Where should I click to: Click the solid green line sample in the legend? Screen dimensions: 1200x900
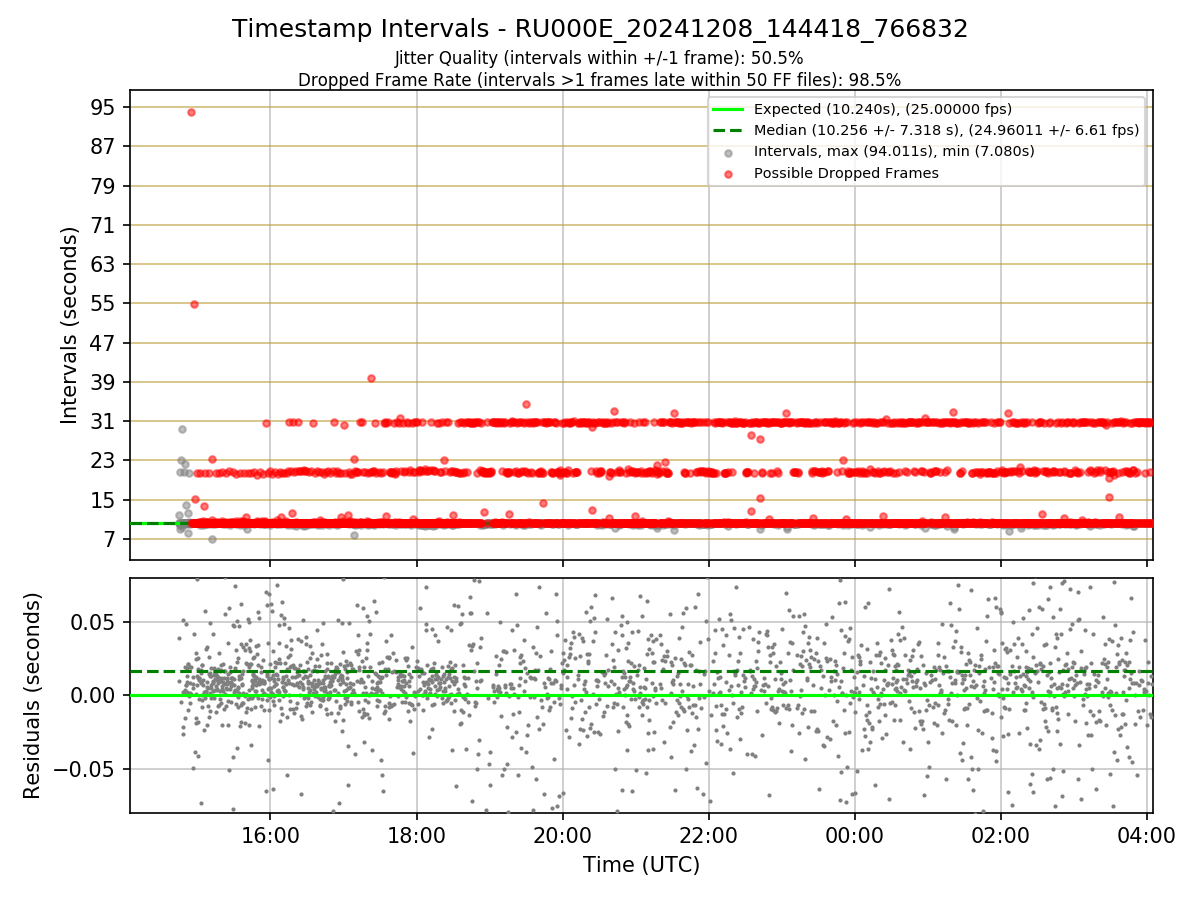click(x=728, y=109)
